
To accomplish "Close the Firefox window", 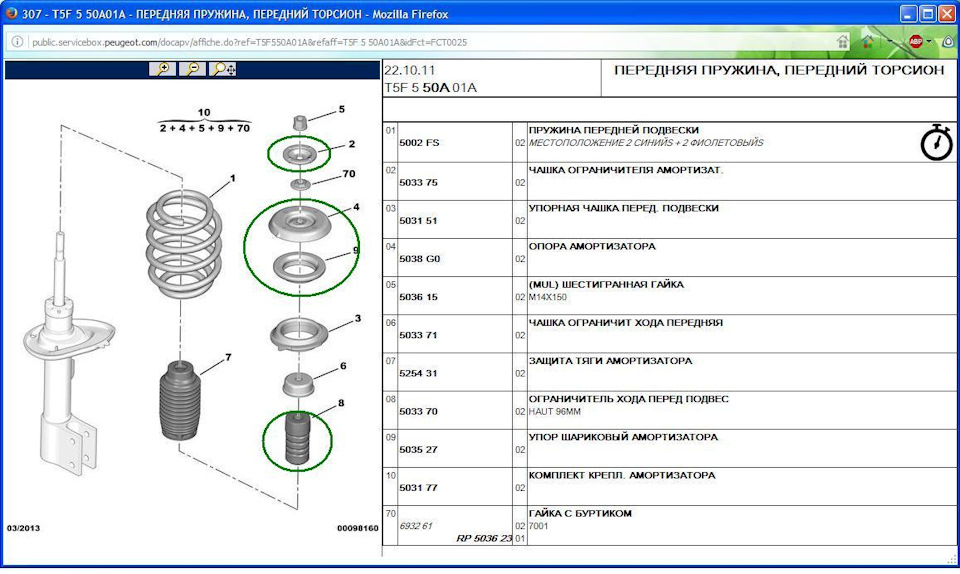I will [947, 13].
